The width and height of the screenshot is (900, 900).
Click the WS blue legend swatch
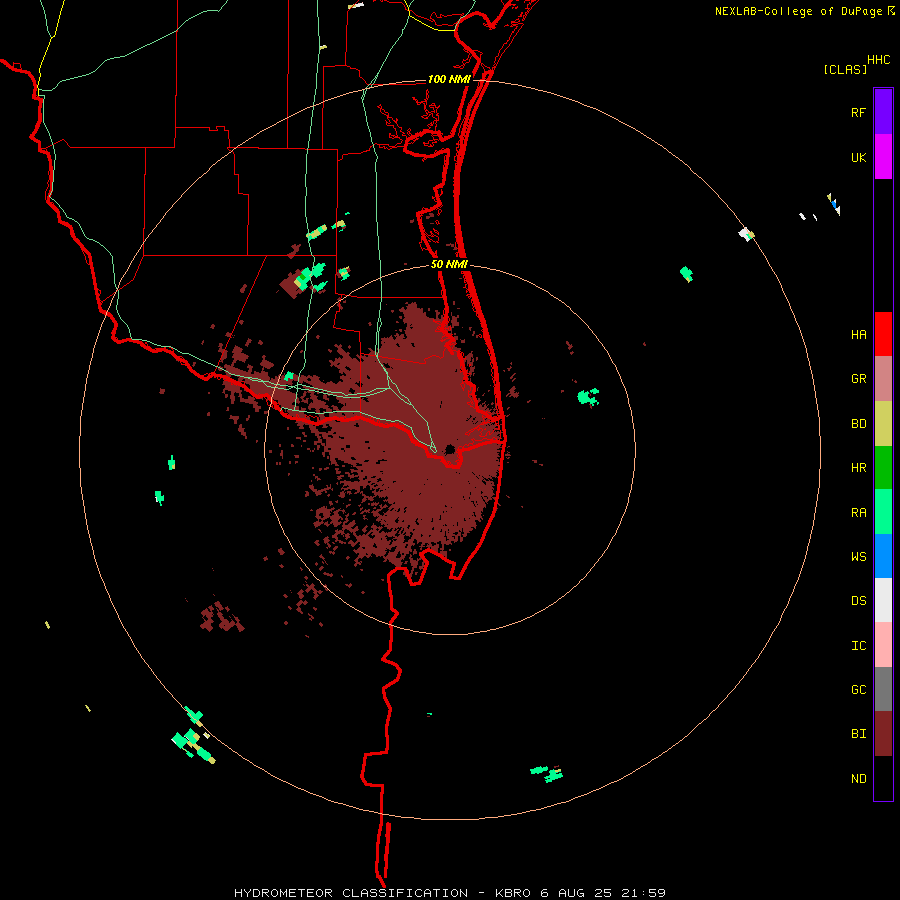[883, 556]
